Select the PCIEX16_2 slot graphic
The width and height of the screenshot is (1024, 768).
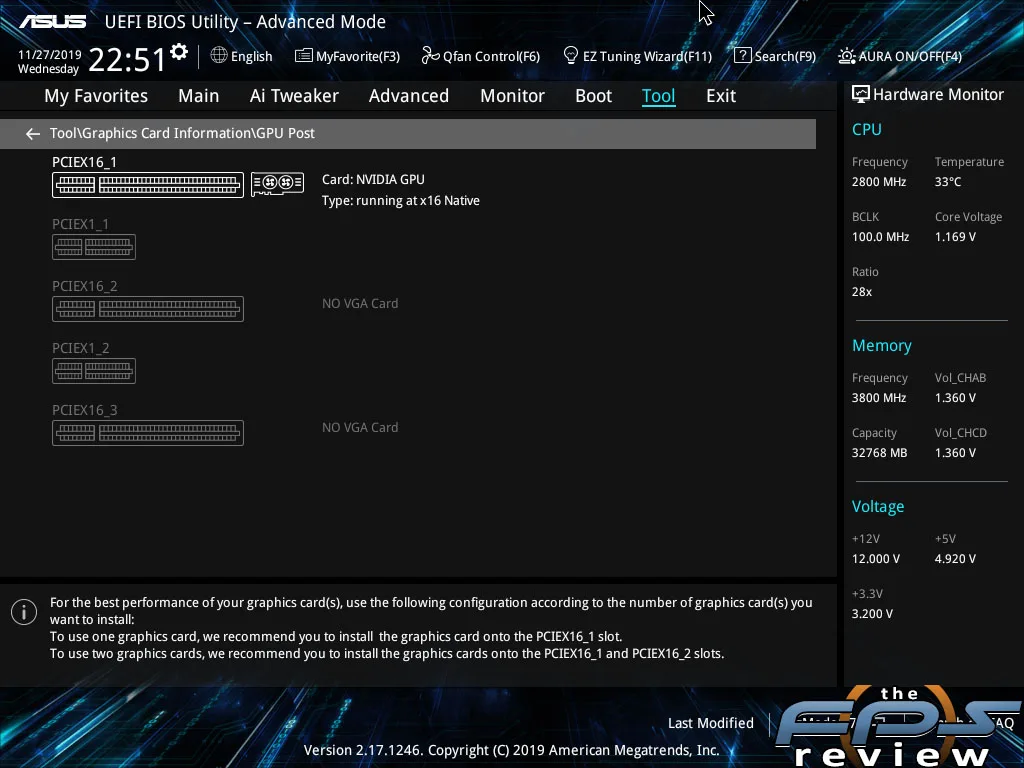tap(148, 309)
